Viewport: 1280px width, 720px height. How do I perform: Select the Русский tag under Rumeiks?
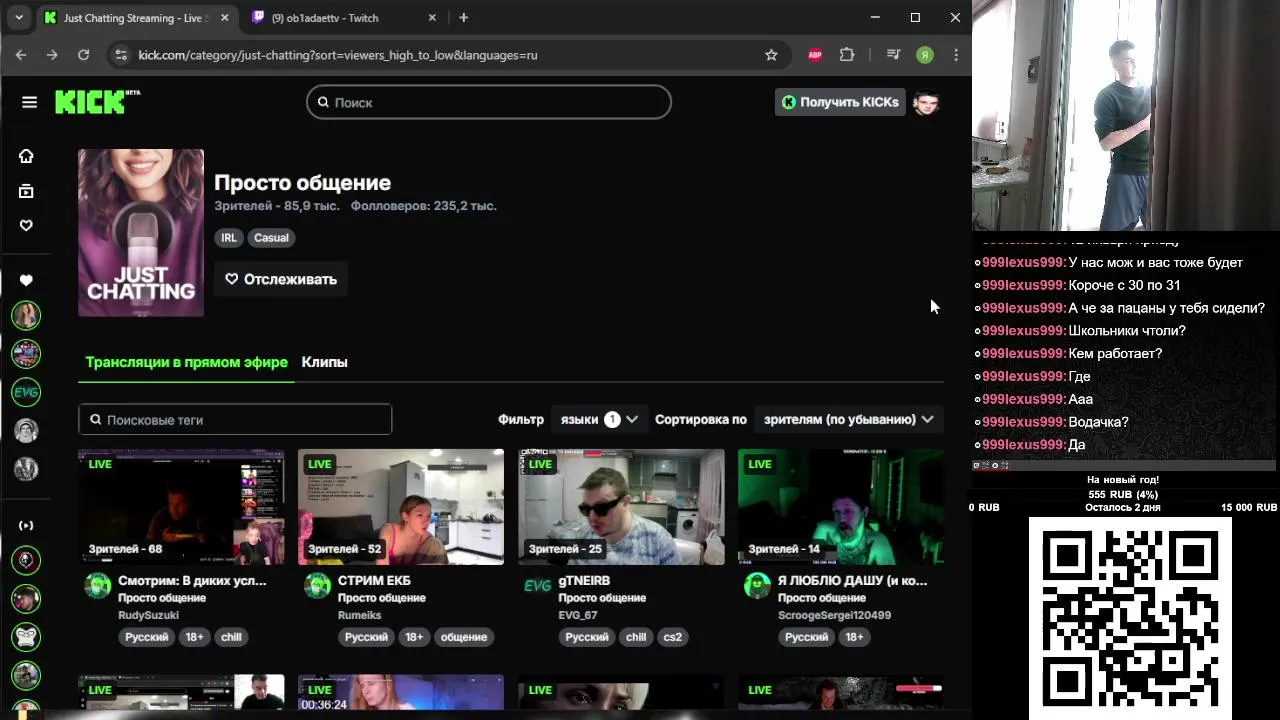click(366, 637)
